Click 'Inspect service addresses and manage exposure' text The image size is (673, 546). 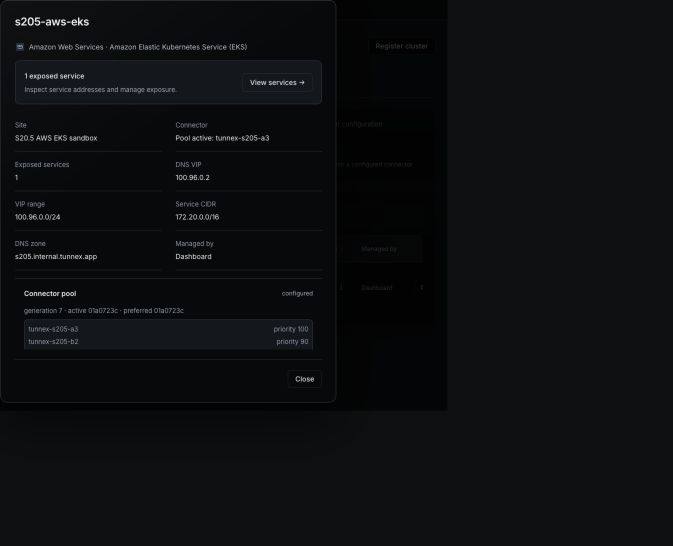click(100, 90)
